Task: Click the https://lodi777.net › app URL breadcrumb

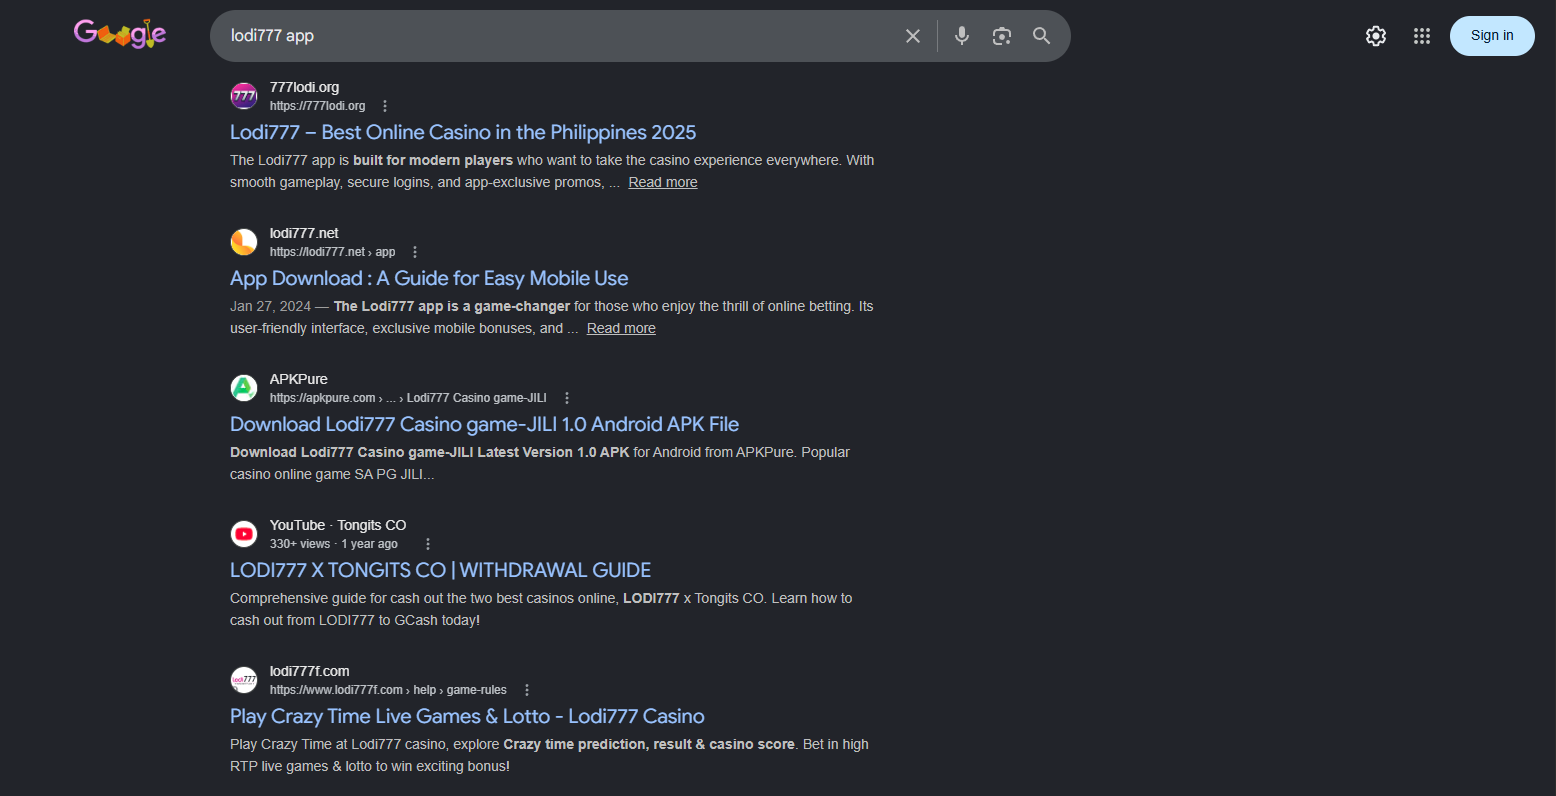Action: pos(333,252)
